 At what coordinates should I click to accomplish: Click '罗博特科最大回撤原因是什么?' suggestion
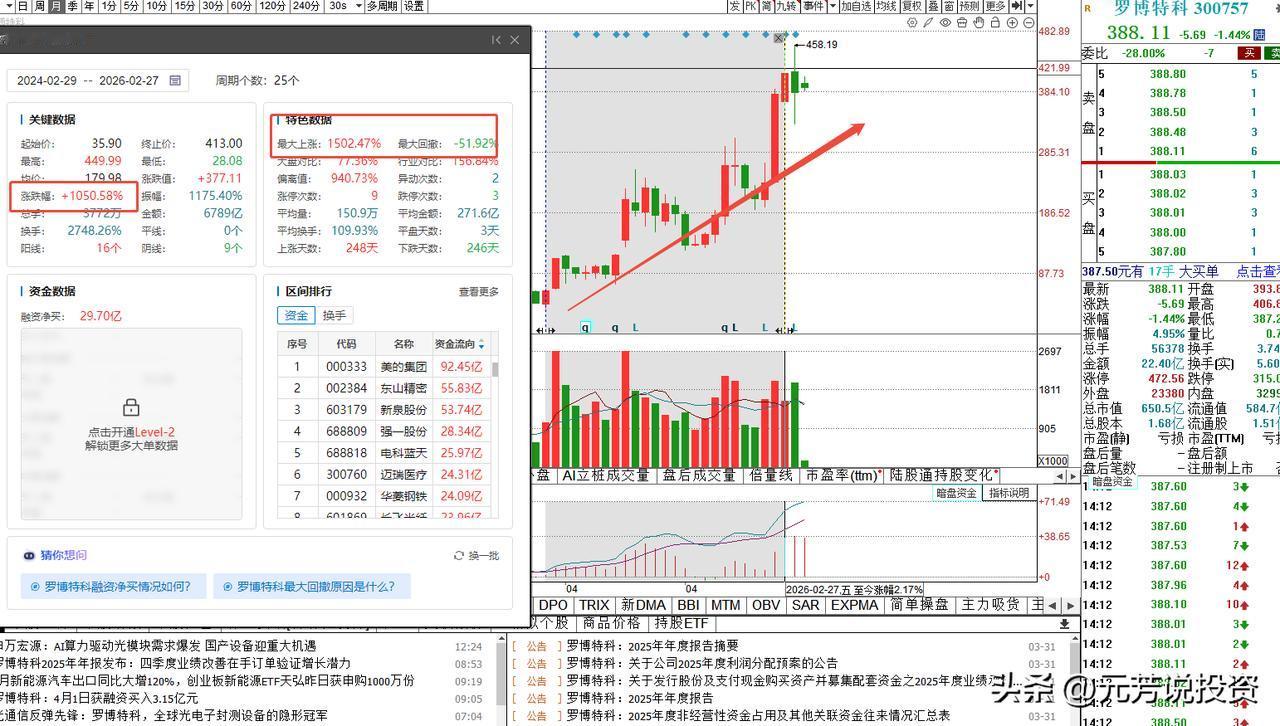coord(312,587)
